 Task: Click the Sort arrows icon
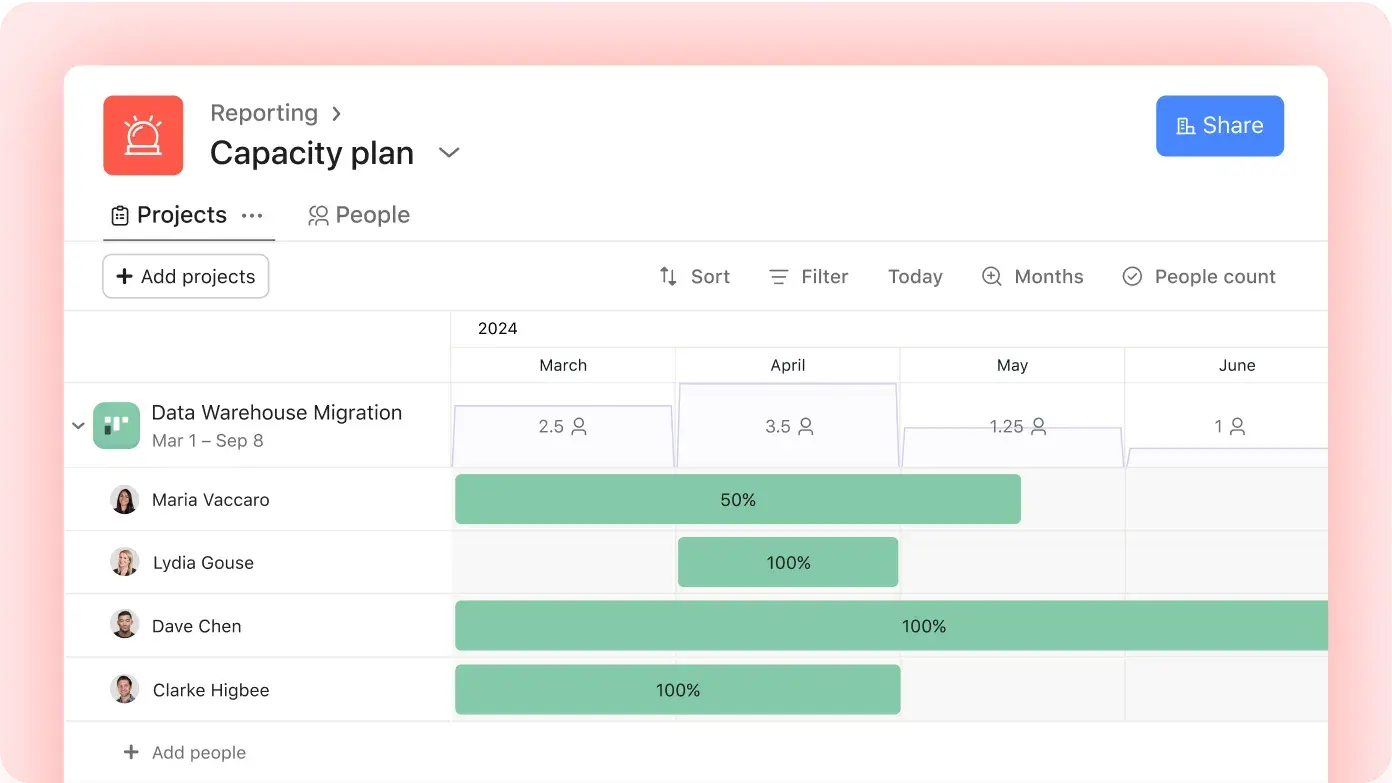[x=668, y=276]
